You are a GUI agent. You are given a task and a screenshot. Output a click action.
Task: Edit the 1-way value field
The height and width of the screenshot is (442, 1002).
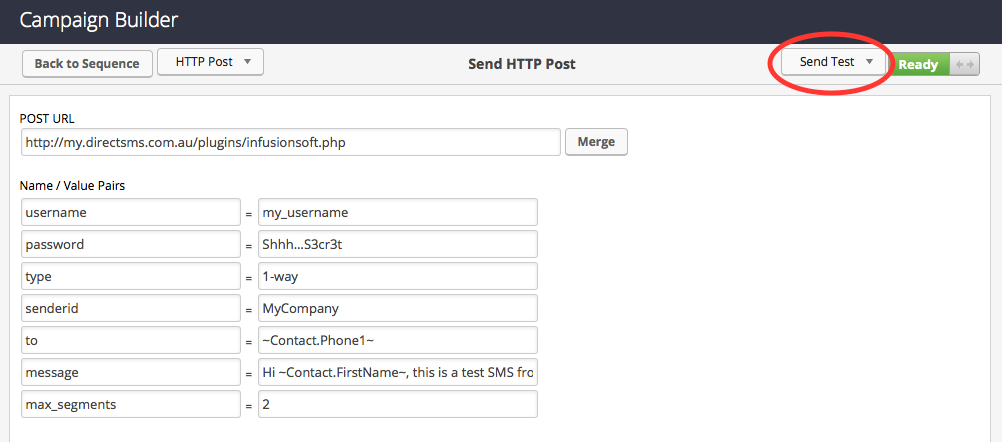tap(397, 277)
